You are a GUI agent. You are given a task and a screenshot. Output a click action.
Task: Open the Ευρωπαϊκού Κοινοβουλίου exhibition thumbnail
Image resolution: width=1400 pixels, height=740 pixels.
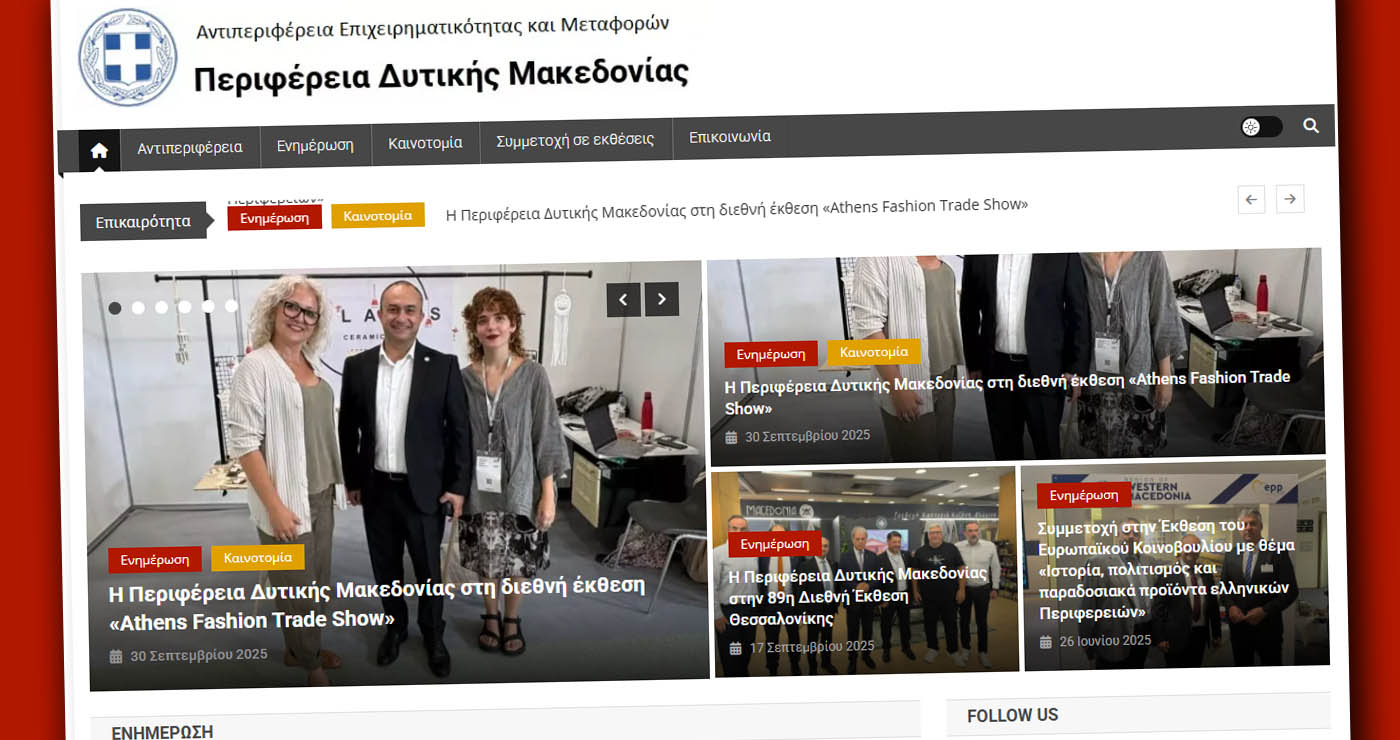(1175, 566)
